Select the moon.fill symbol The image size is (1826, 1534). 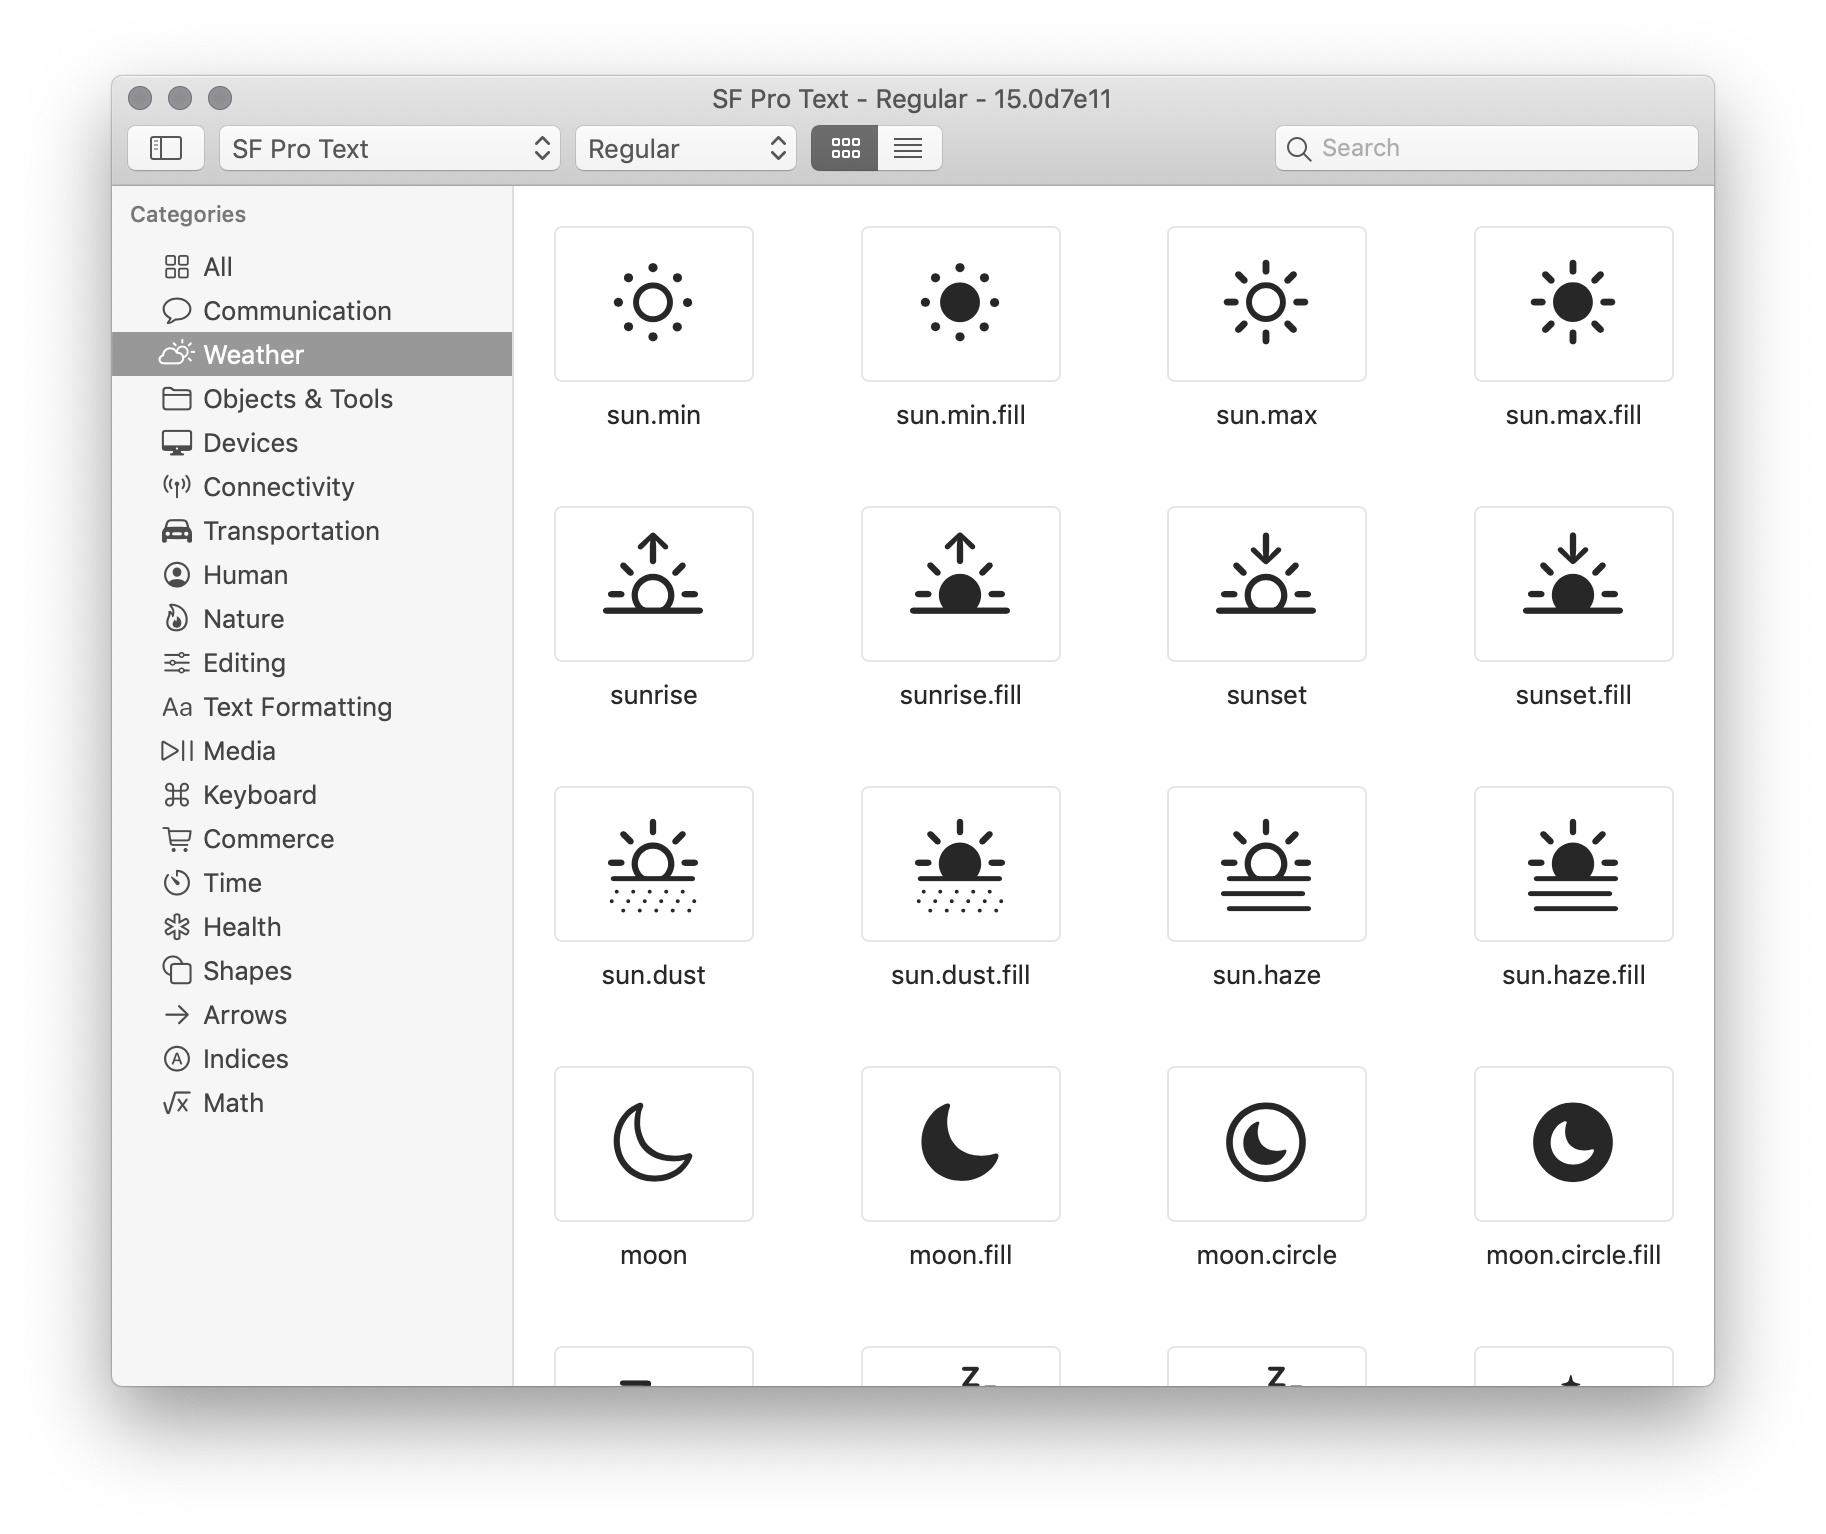pos(960,1143)
